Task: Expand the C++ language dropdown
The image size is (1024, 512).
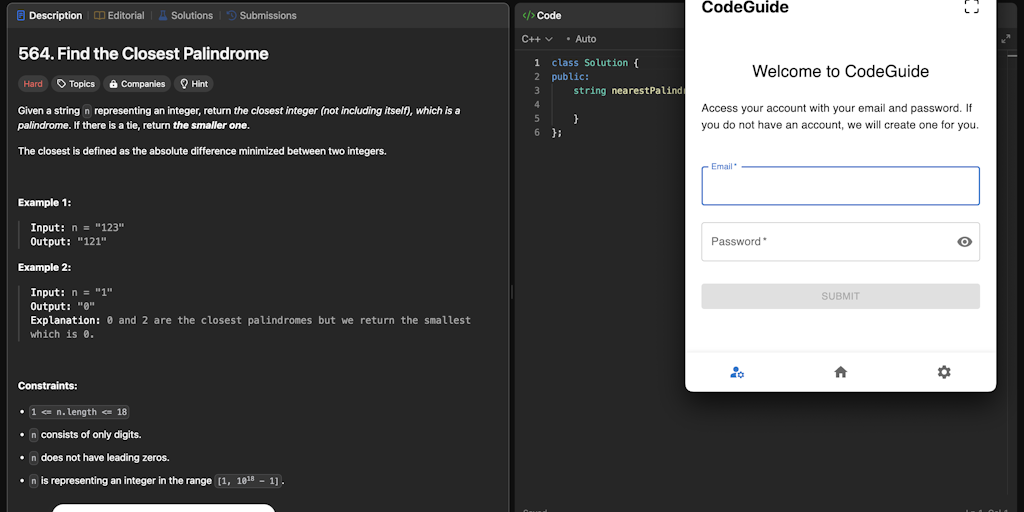Action: (537, 39)
